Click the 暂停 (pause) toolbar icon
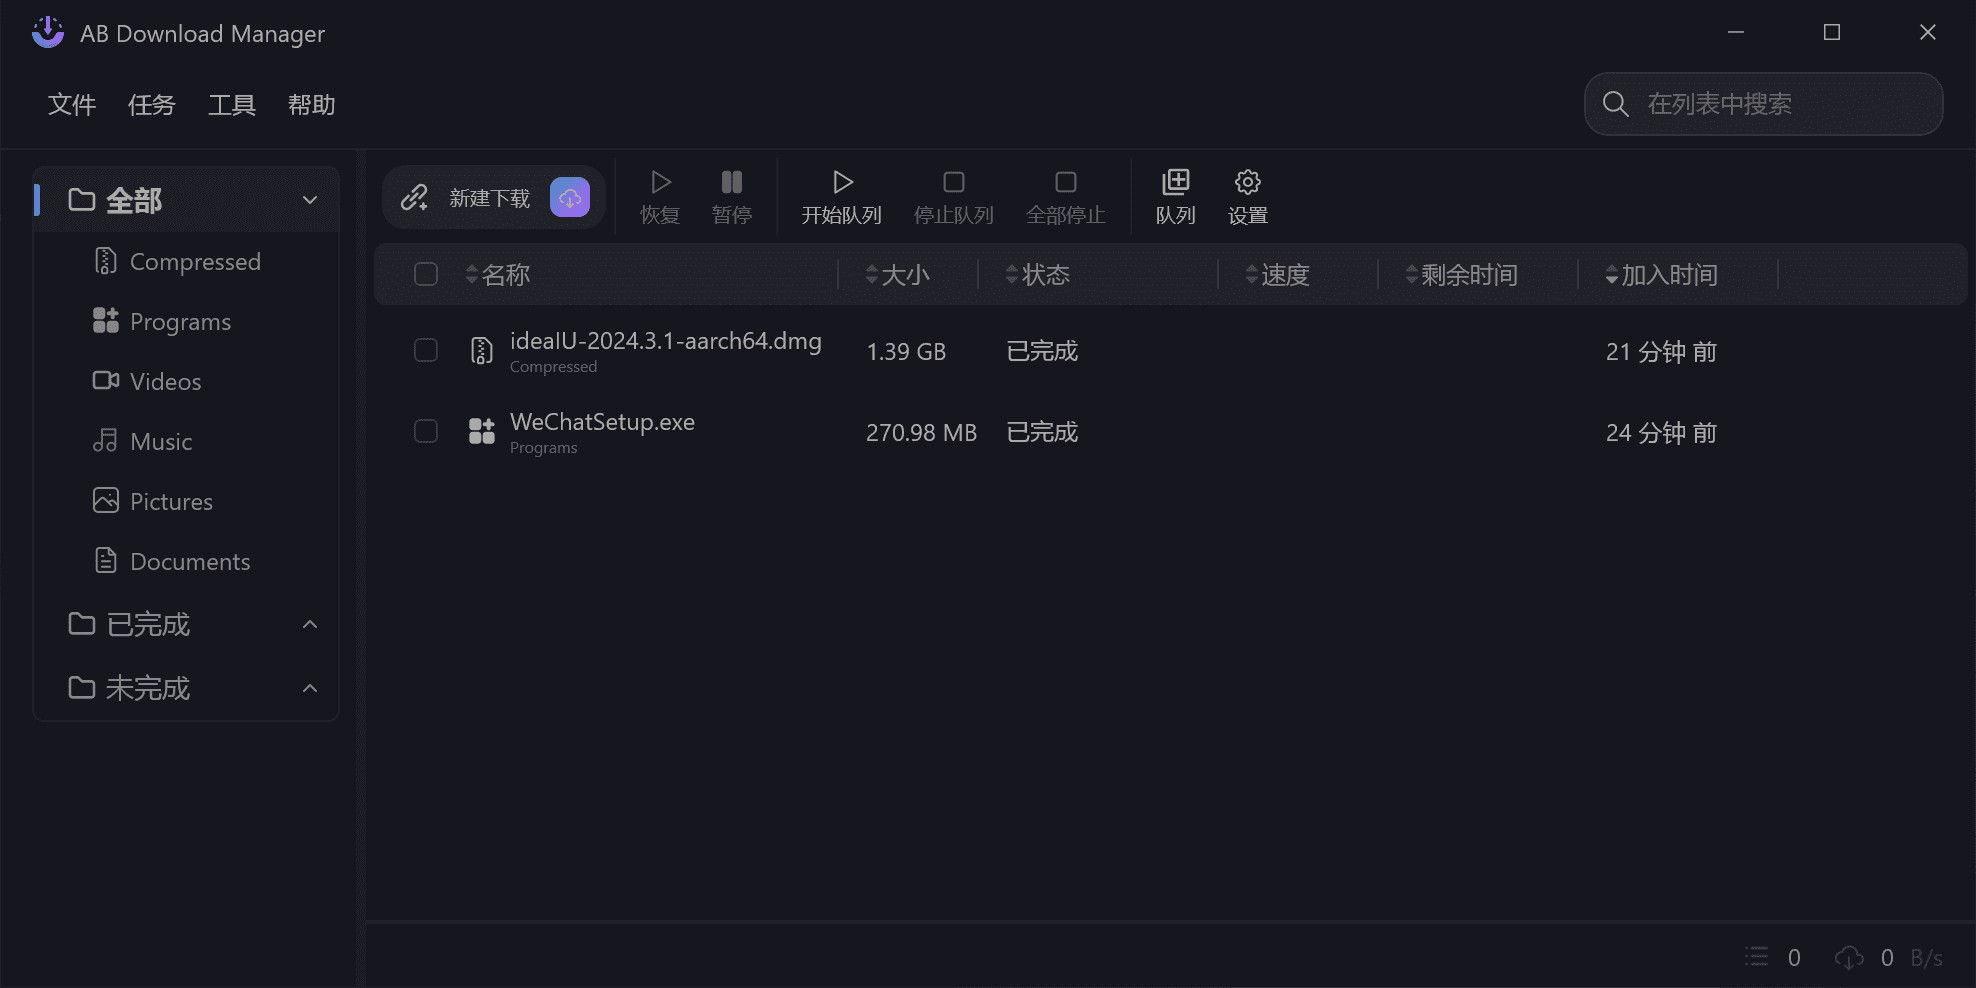1976x988 pixels. [x=731, y=195]
